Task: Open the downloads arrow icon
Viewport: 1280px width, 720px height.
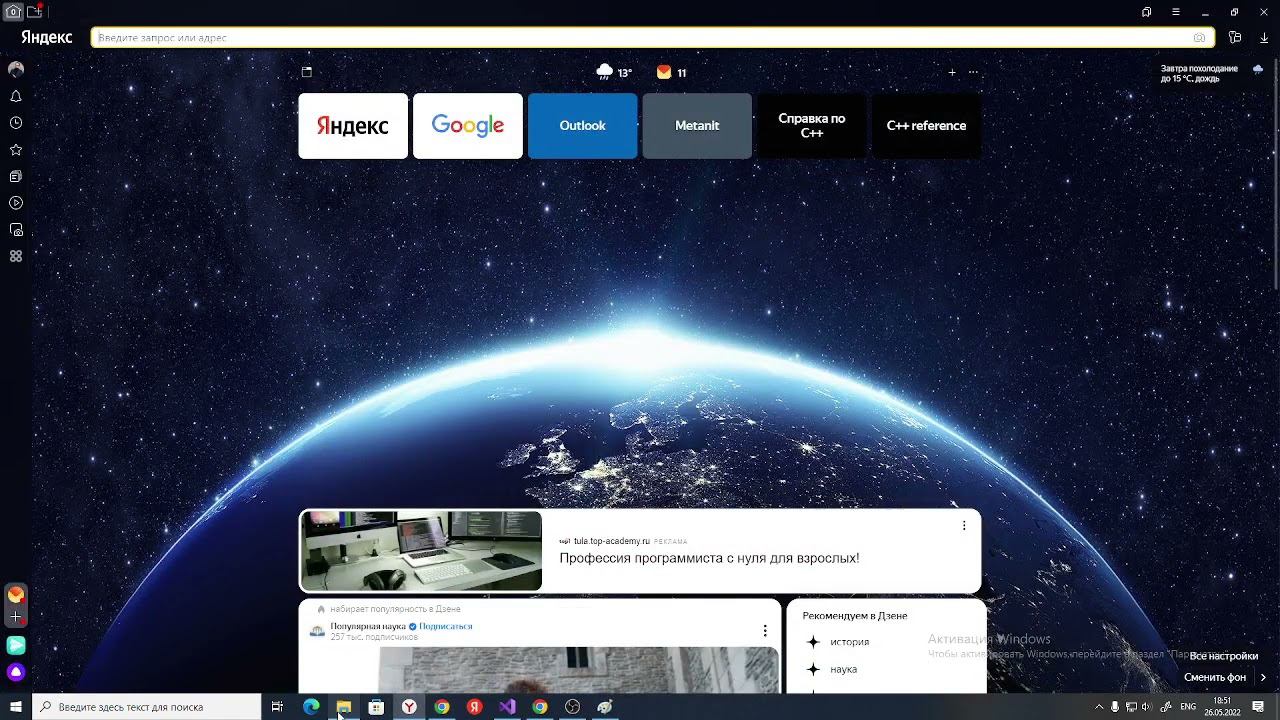Action: pos(1264,38)
